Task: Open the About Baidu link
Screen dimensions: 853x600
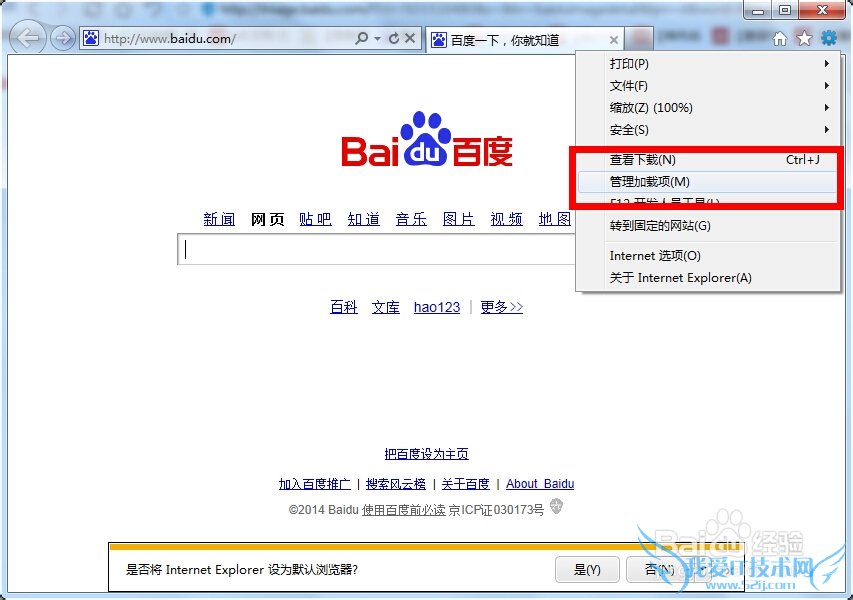Action: tap(540, 484)
